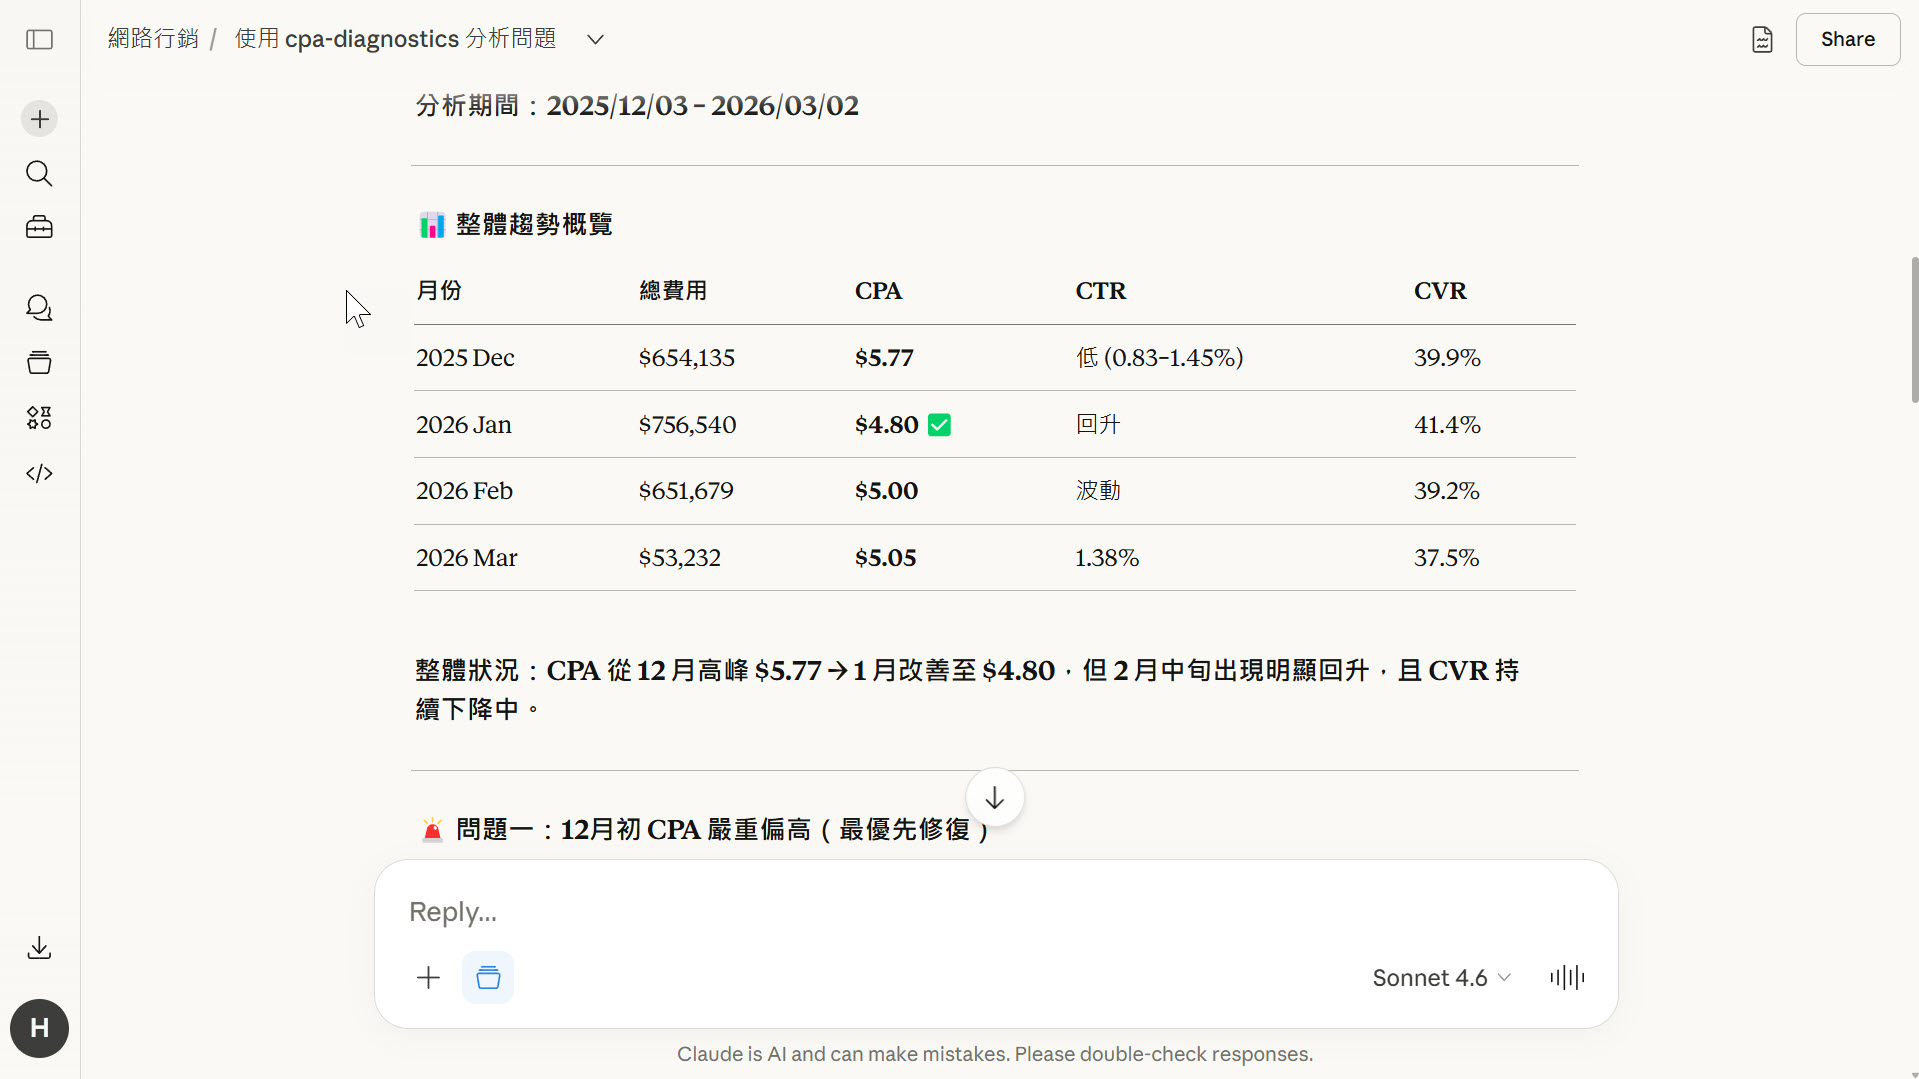1919x1079 pixels.
Task: Expand the chat title dropdown chevron
Action: coord(595,39)
